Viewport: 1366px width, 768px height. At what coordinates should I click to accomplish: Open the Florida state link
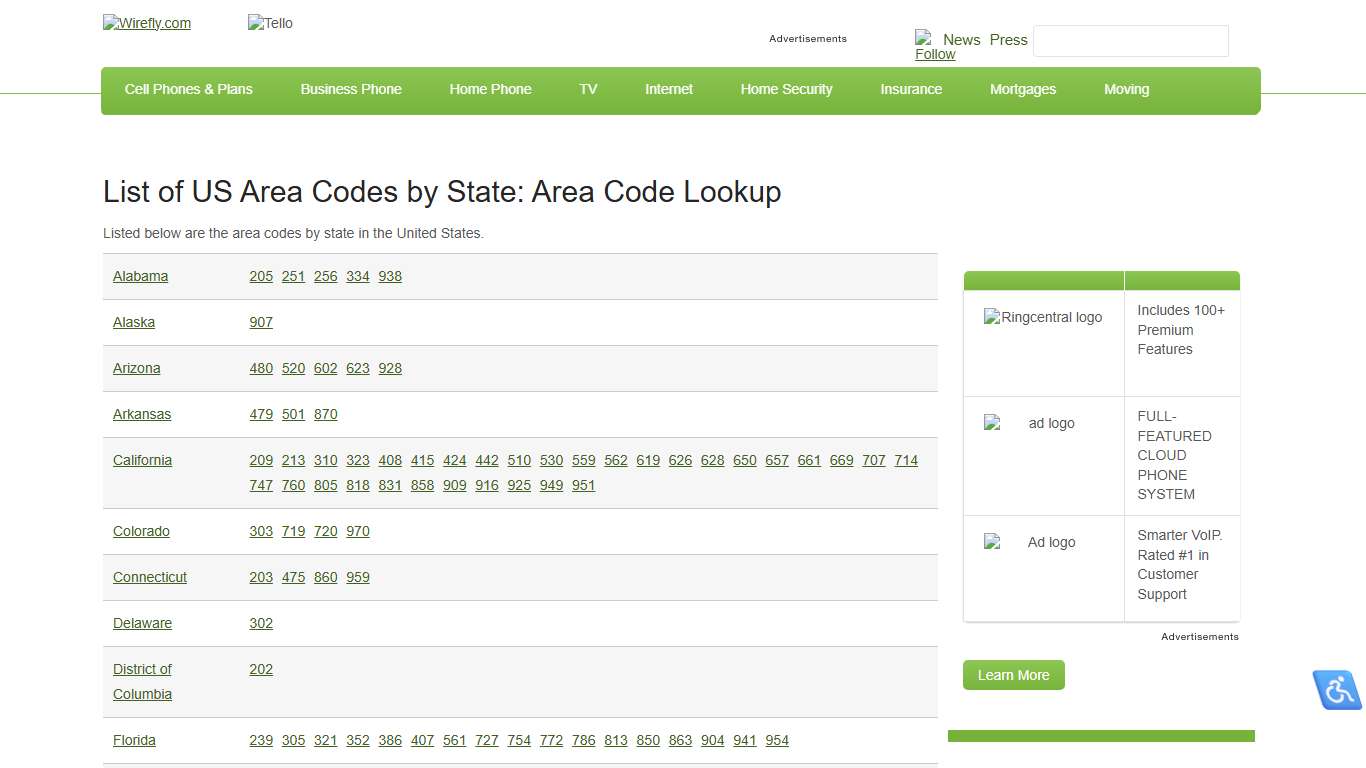click(x=134, y=740)
